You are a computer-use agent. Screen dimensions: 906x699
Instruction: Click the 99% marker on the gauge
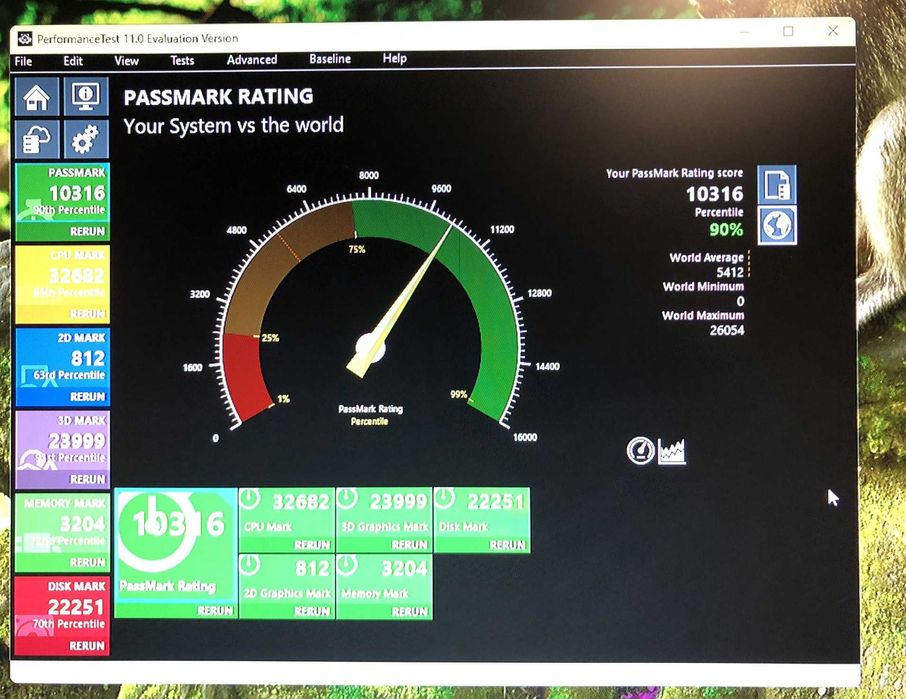click(459, 395)
